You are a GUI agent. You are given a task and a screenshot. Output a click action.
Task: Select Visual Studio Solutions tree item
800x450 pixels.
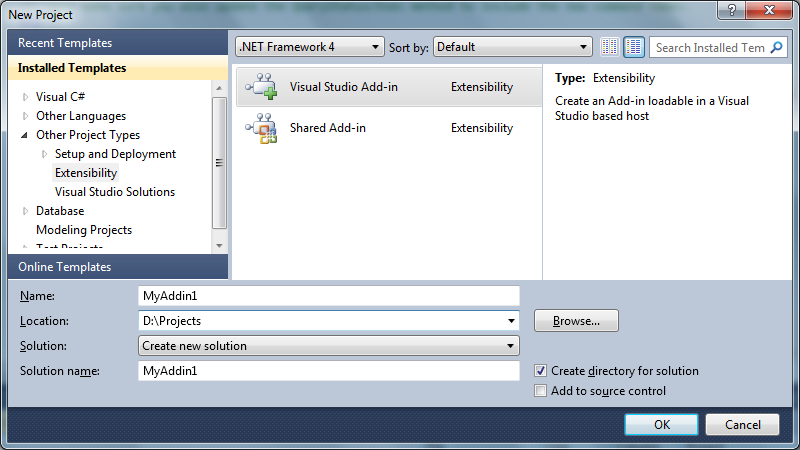click(x=115, y=192)
